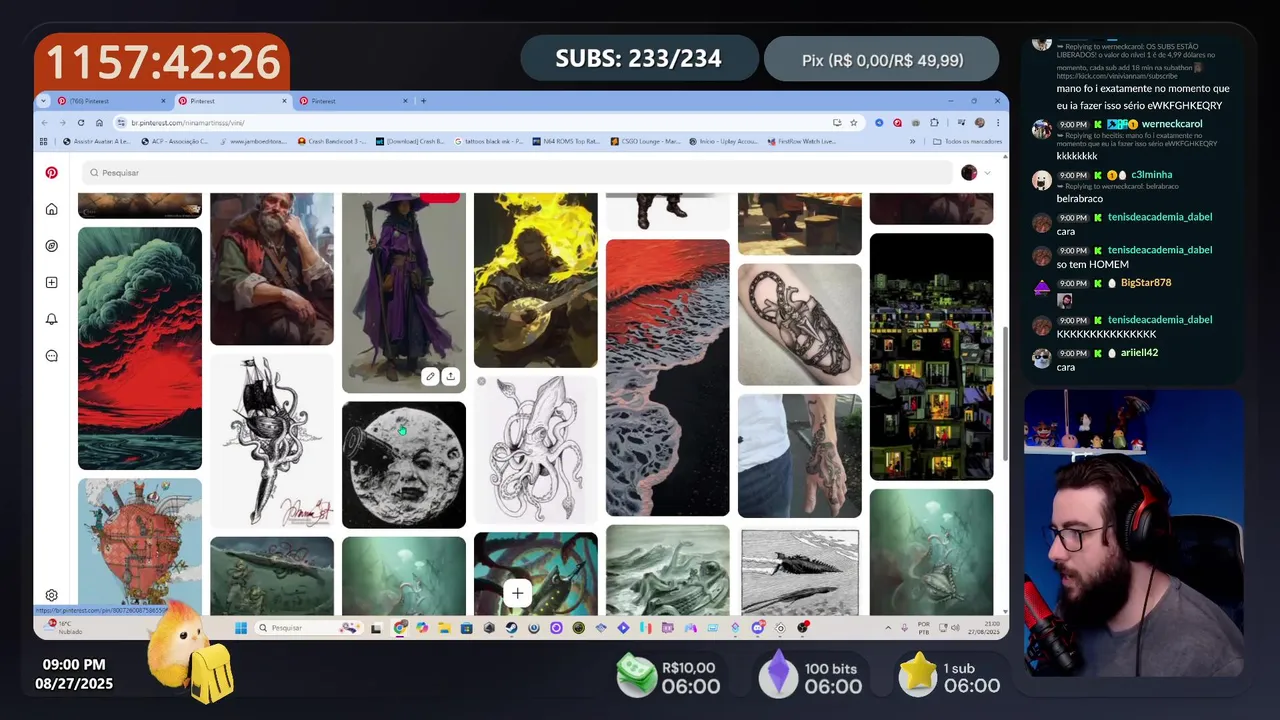The width and height of the screenshot is (1280, 720).
Task: Open the old bearded man thinking pin
Action: click(x=272, y=270)
